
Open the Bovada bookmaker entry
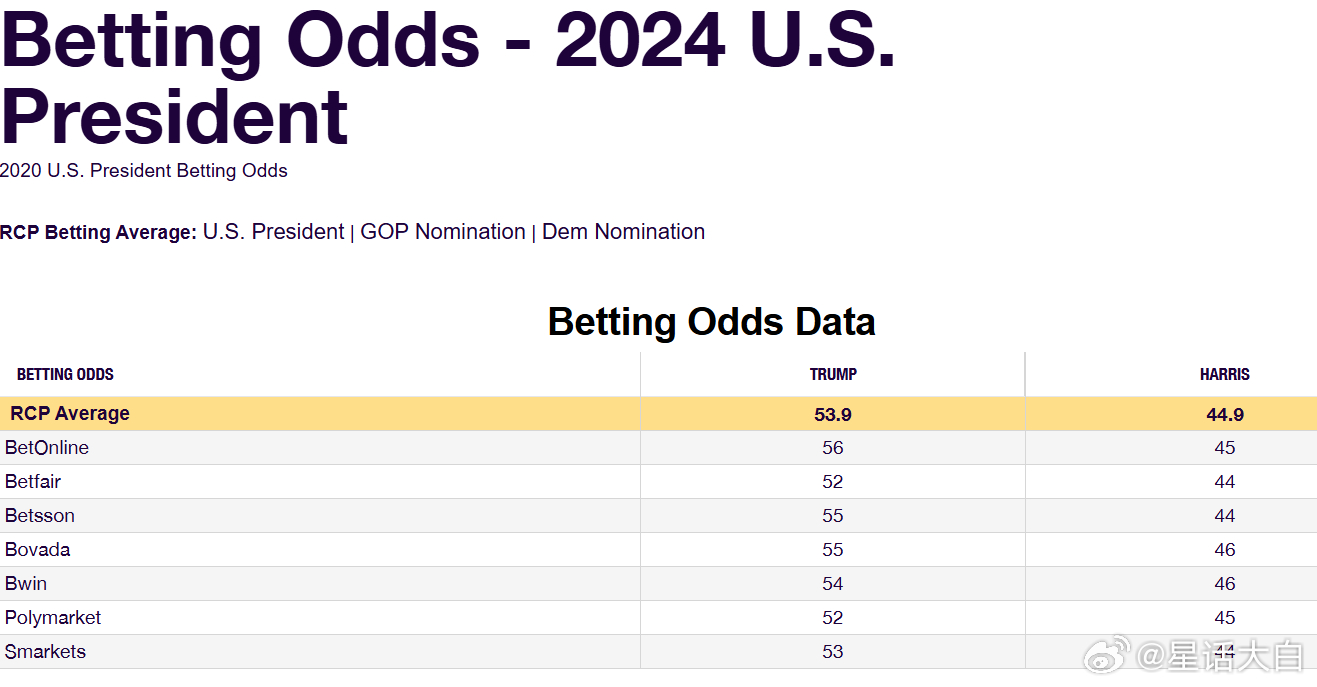point(38,550)
